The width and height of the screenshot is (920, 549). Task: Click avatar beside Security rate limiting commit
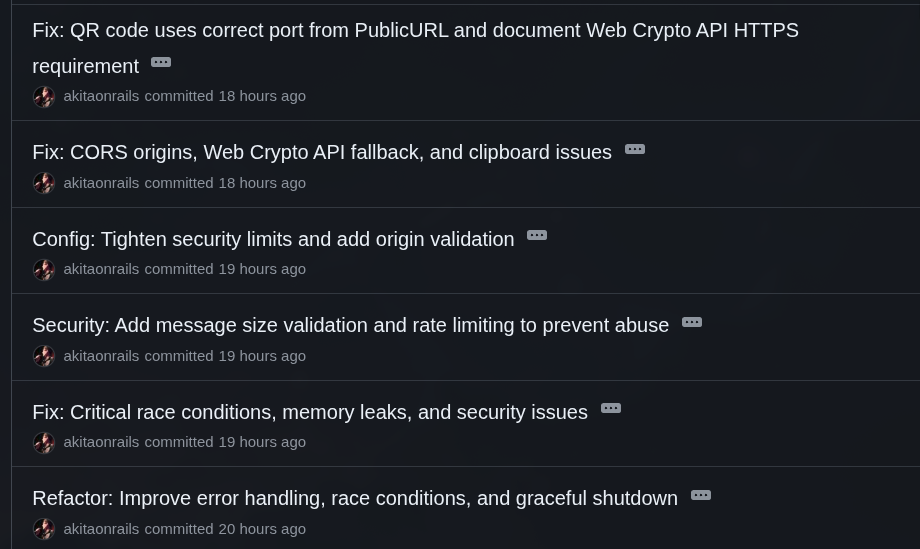pyautogui.click(x=44, y=356)
